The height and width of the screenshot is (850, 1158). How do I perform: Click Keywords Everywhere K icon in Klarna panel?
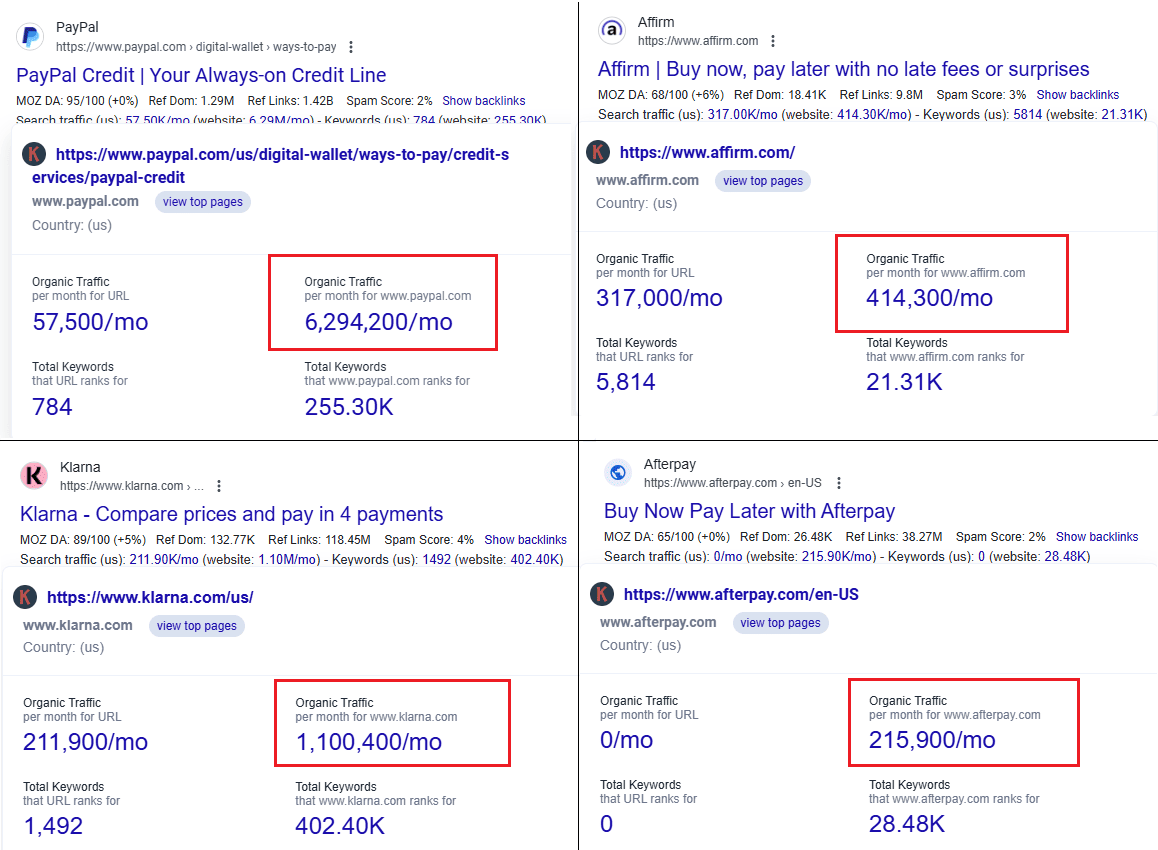pyautogui.click(x=25, y=597)
